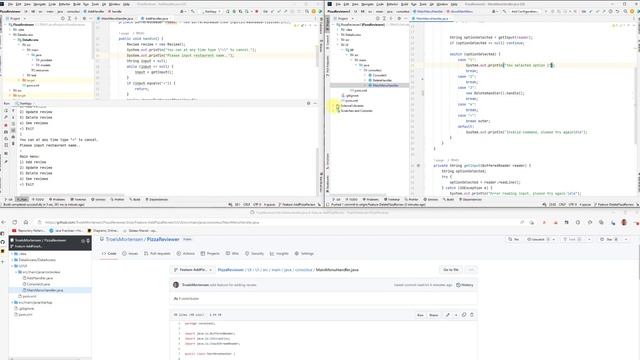Click the browser Home icon

(x=26, y=222)
